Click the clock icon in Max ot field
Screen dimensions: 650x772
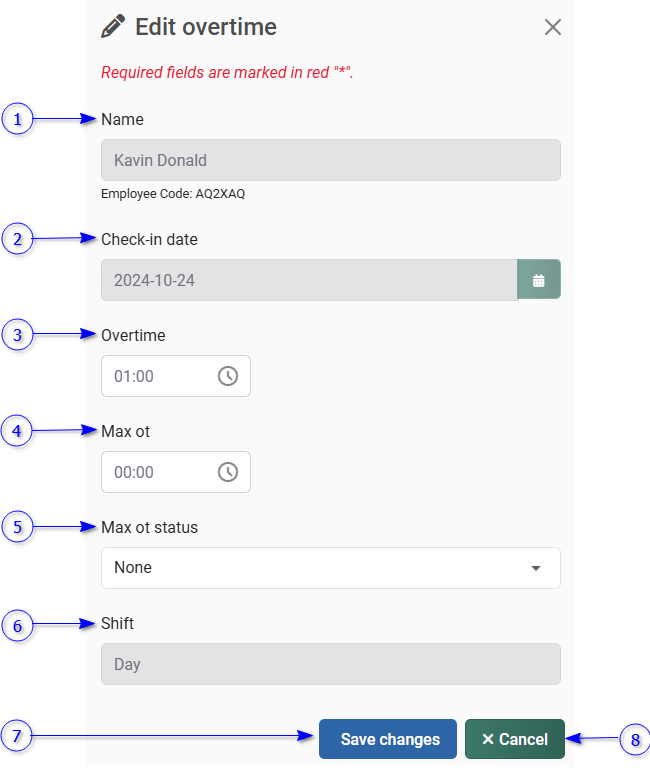click(228, 472)
